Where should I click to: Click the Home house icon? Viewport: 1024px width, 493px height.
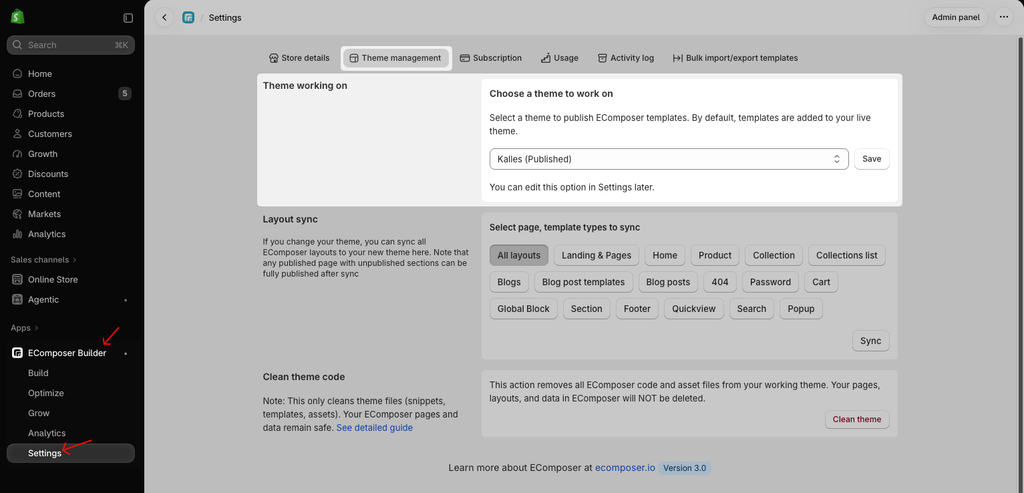(x=18, y=74)
